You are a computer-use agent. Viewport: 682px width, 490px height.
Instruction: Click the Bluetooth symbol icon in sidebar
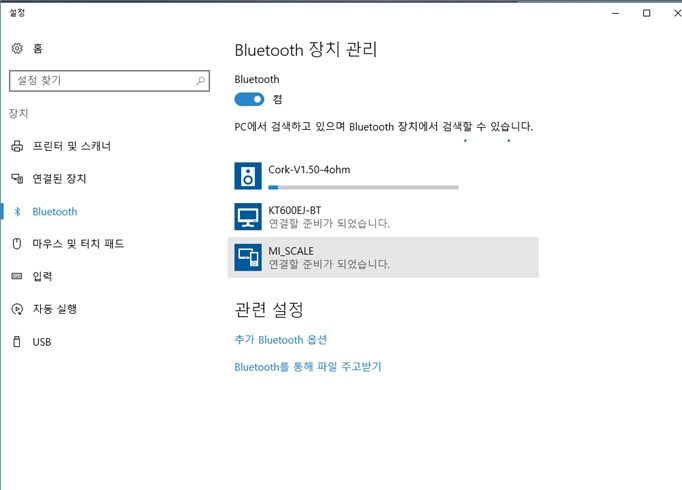point(17,212)
